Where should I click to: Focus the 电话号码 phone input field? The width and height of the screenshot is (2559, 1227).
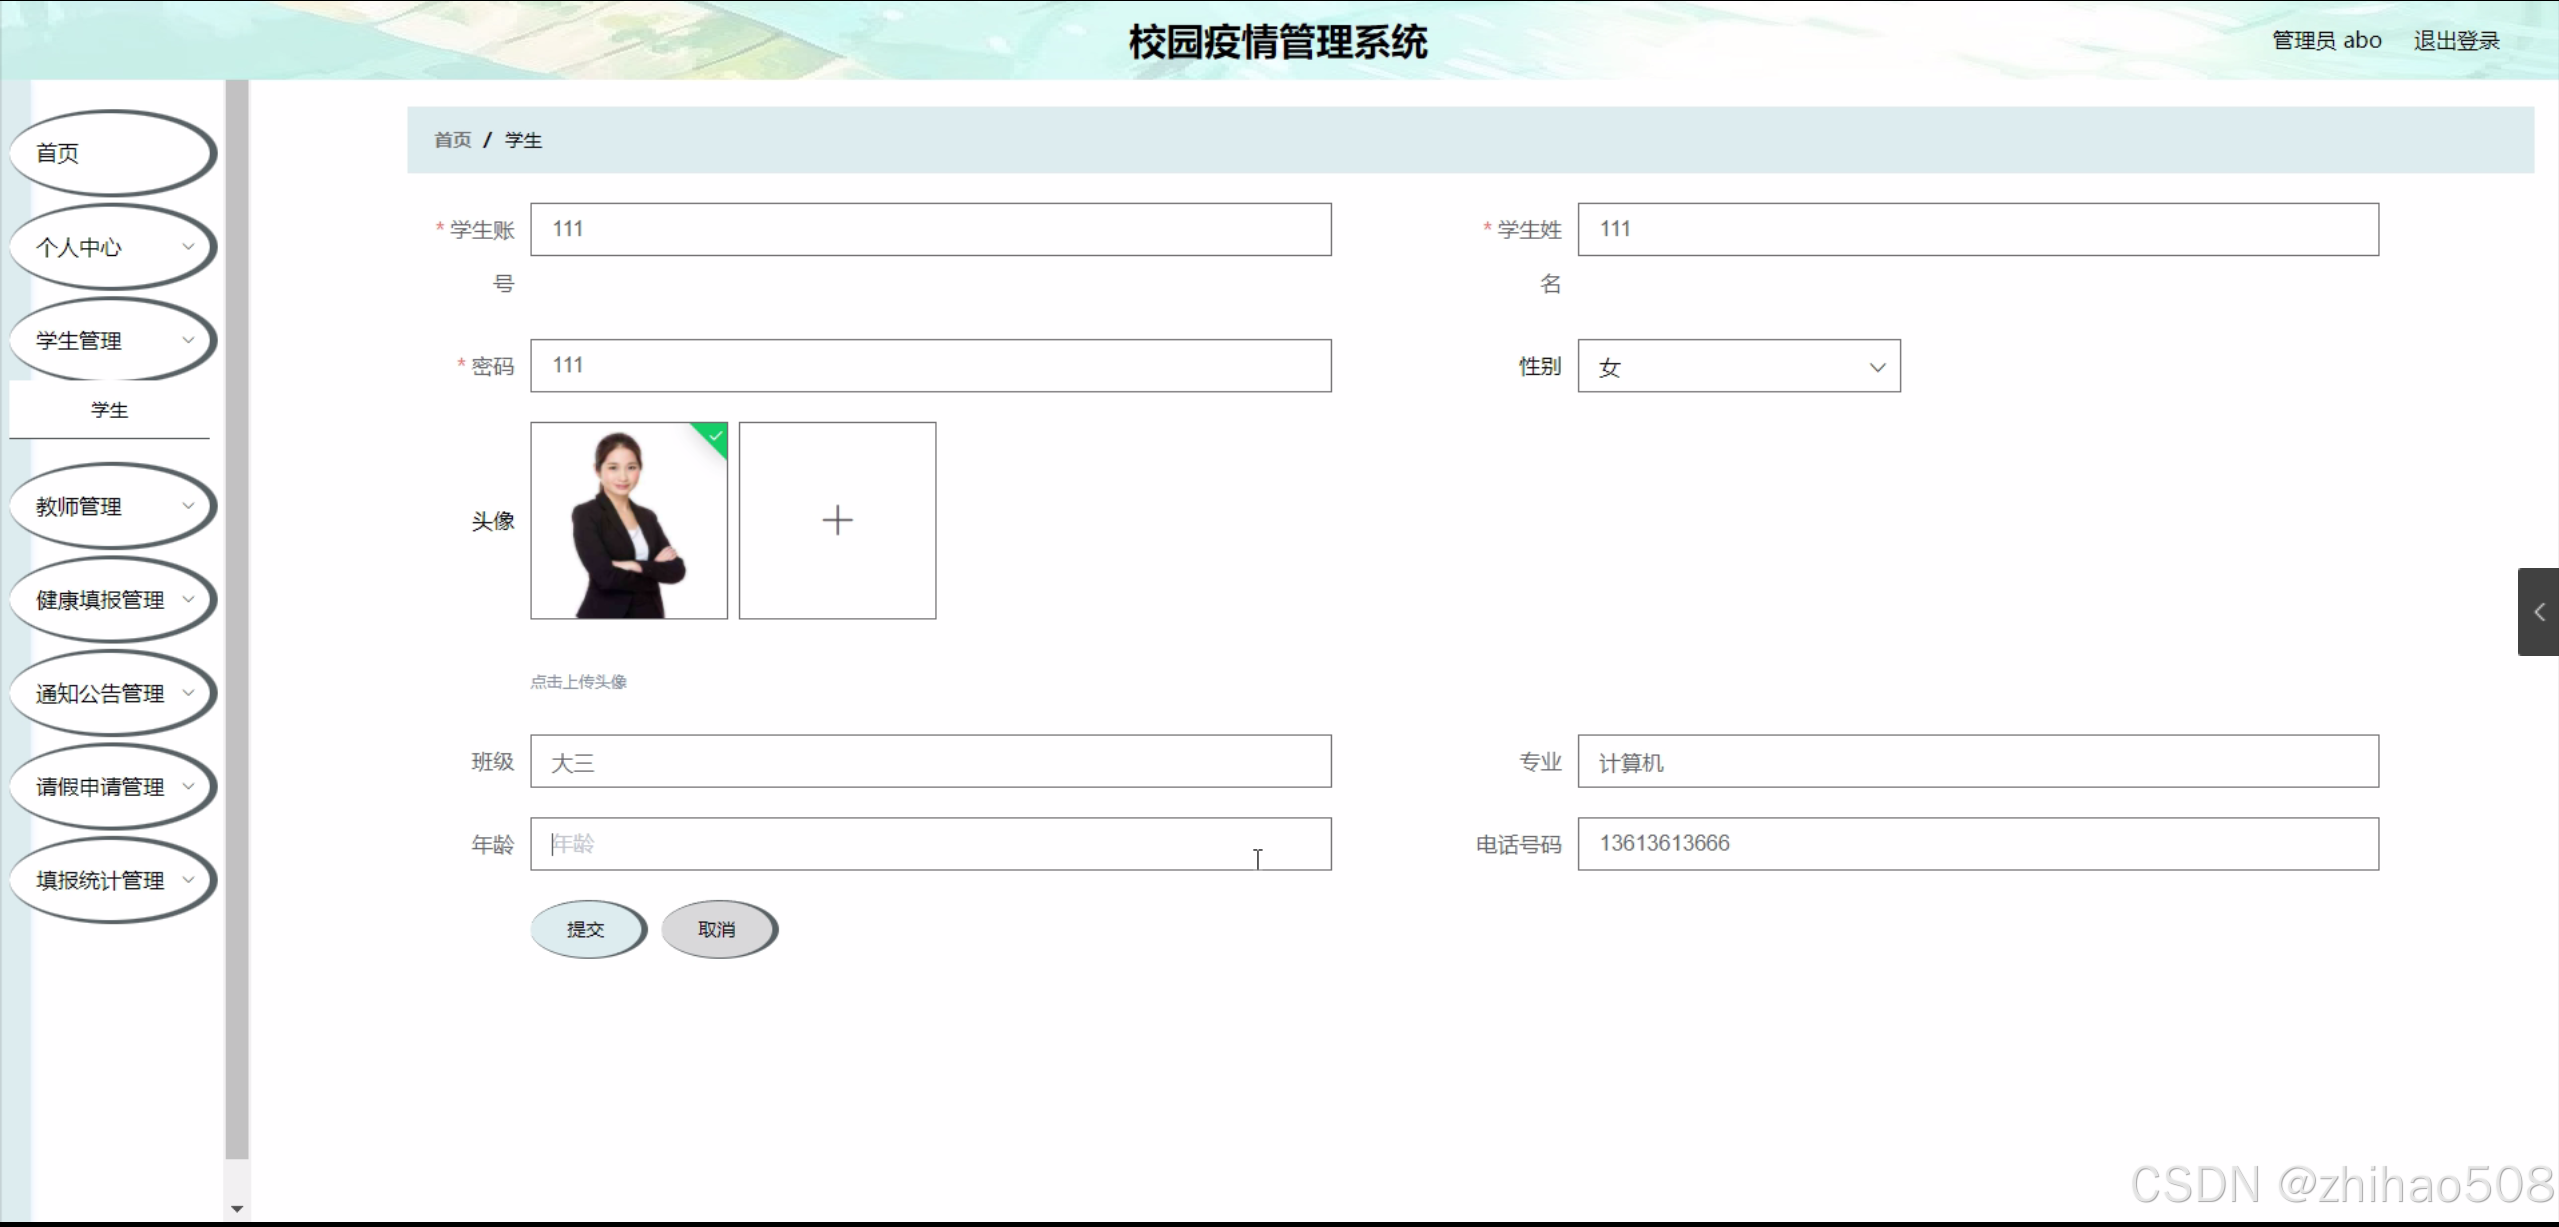[1977, 844]
